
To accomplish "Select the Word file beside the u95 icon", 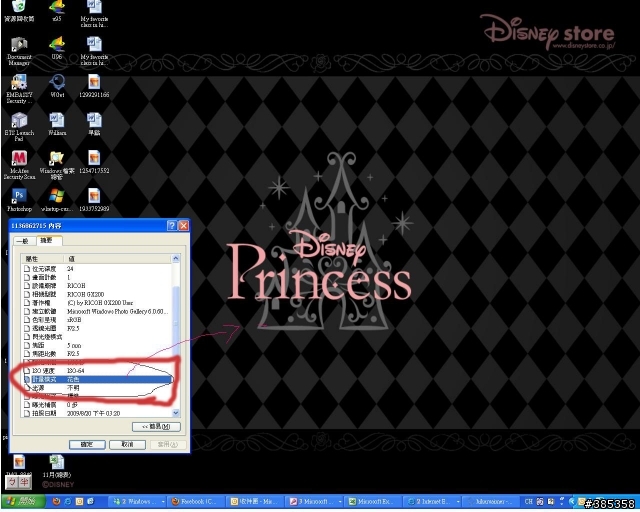I will click(94, 13).
